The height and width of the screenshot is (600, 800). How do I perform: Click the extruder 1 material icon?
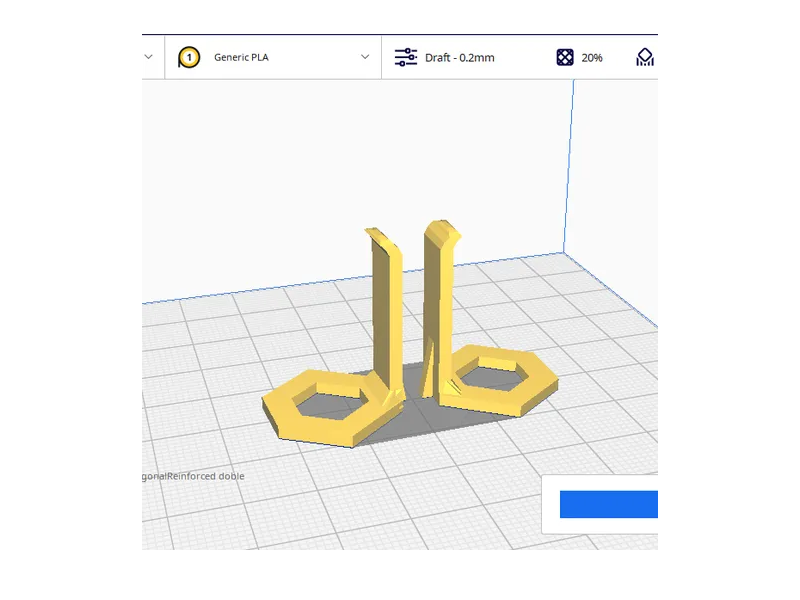(x=189, y=57)
